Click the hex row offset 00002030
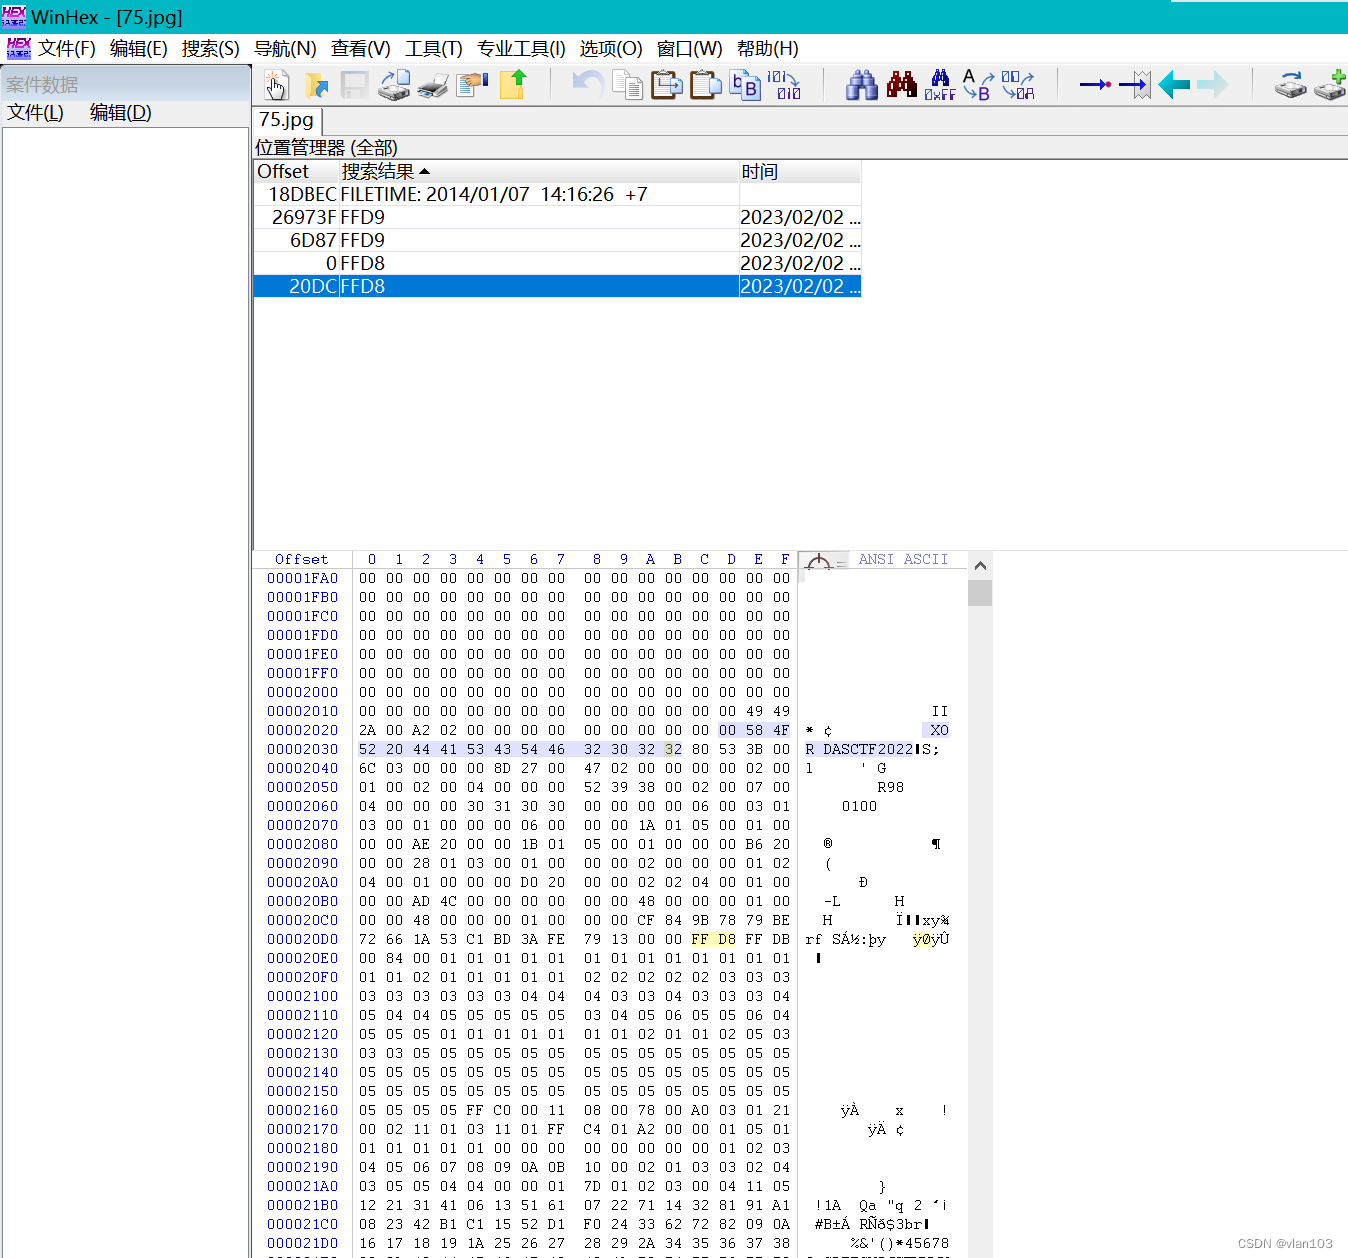Screen dimensions: 1348x1258 tap(302, 749)
